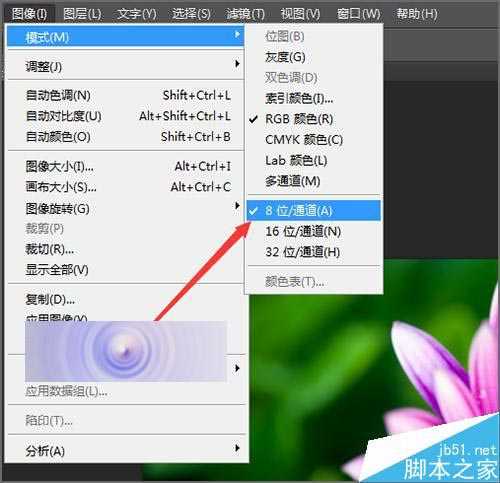
Task: Select Lab 颜色(L) mode
Action: click(x=314, y=161)
